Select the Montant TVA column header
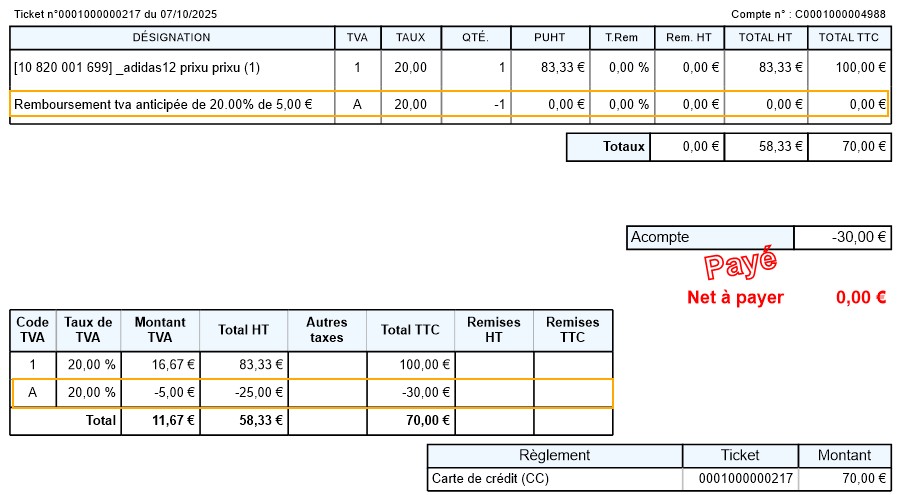The image size is (898, 495). click(x=160, y=329)
